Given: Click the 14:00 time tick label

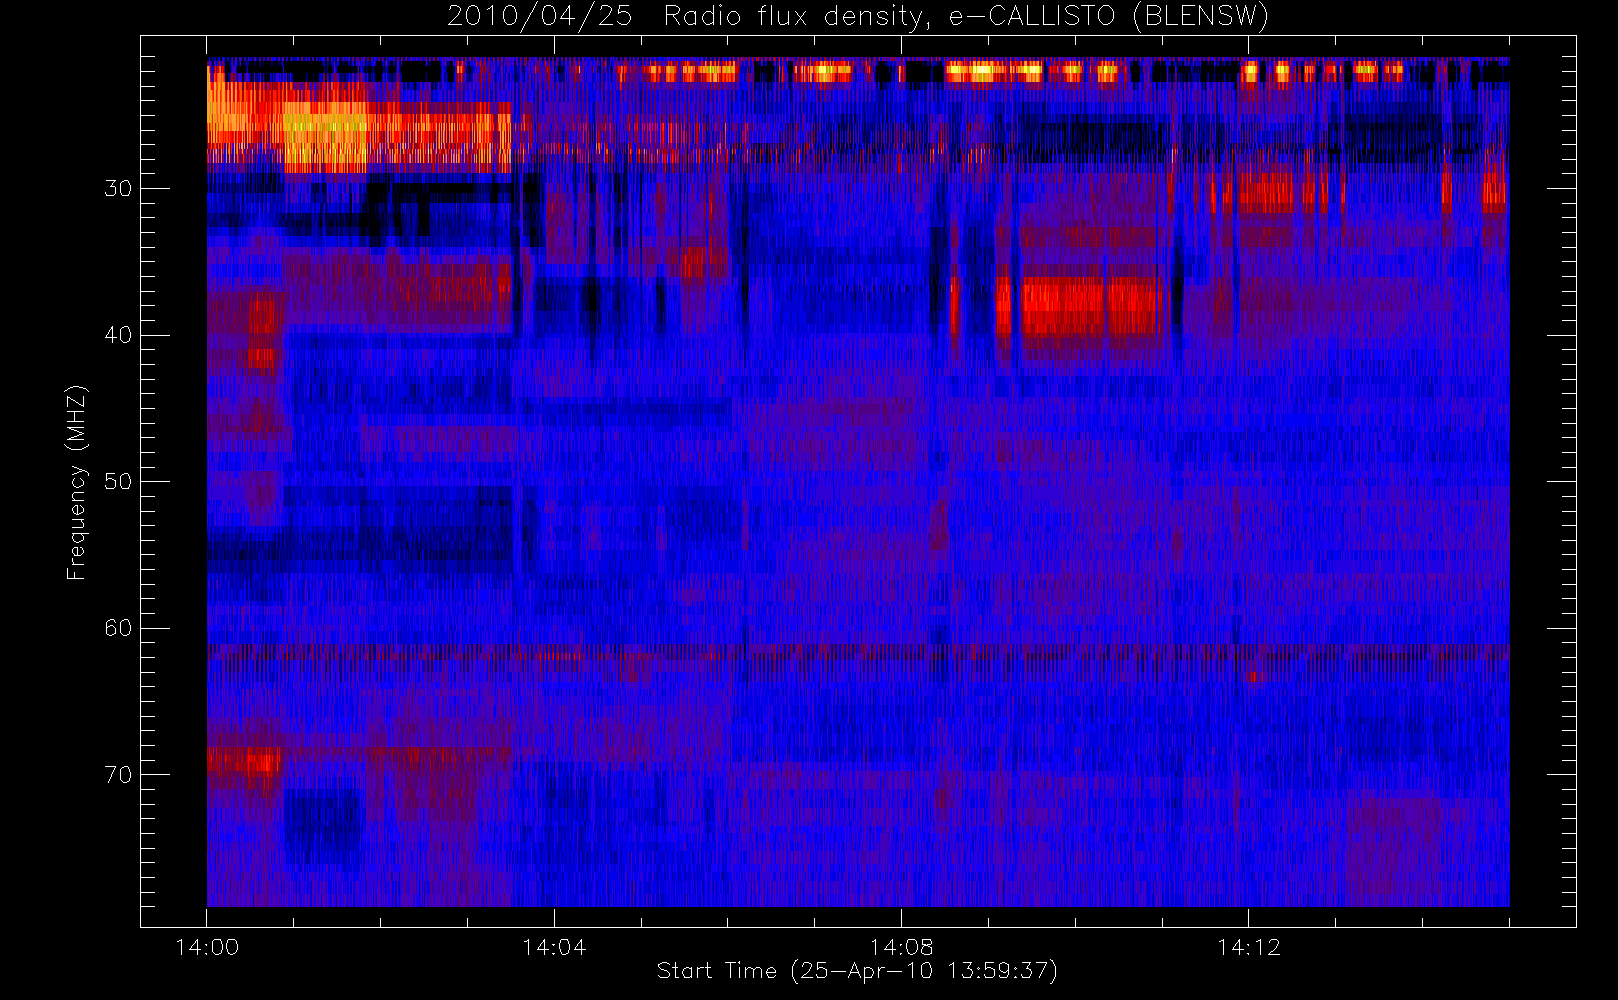Looking at the screenshot, I should point(207,947).
